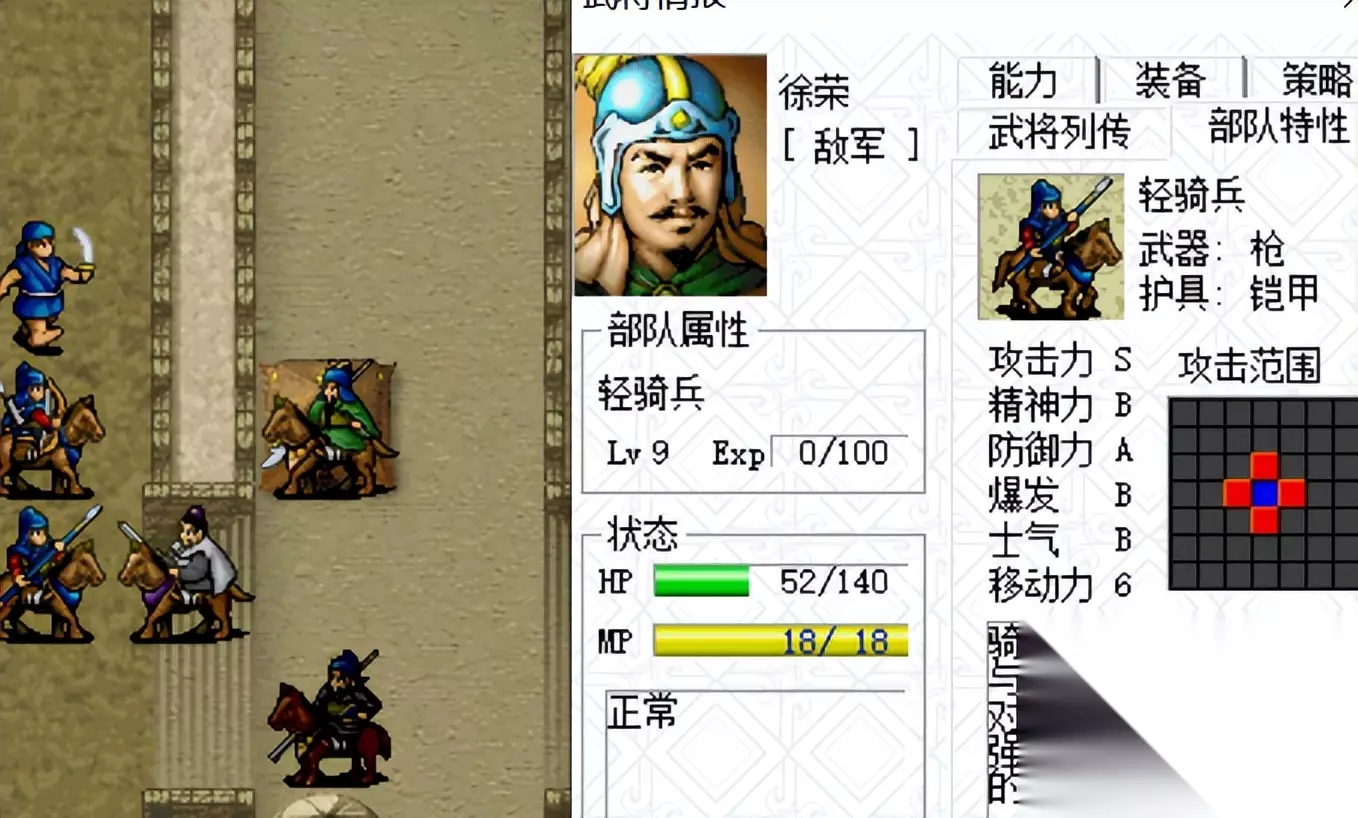
Task: Switch to the 策略 tab
Action: click(x=1305, y=81)
